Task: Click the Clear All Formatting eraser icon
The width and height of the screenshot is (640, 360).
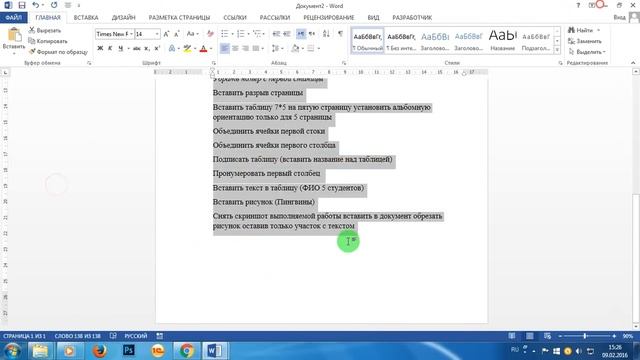Action: pos(210,34)
